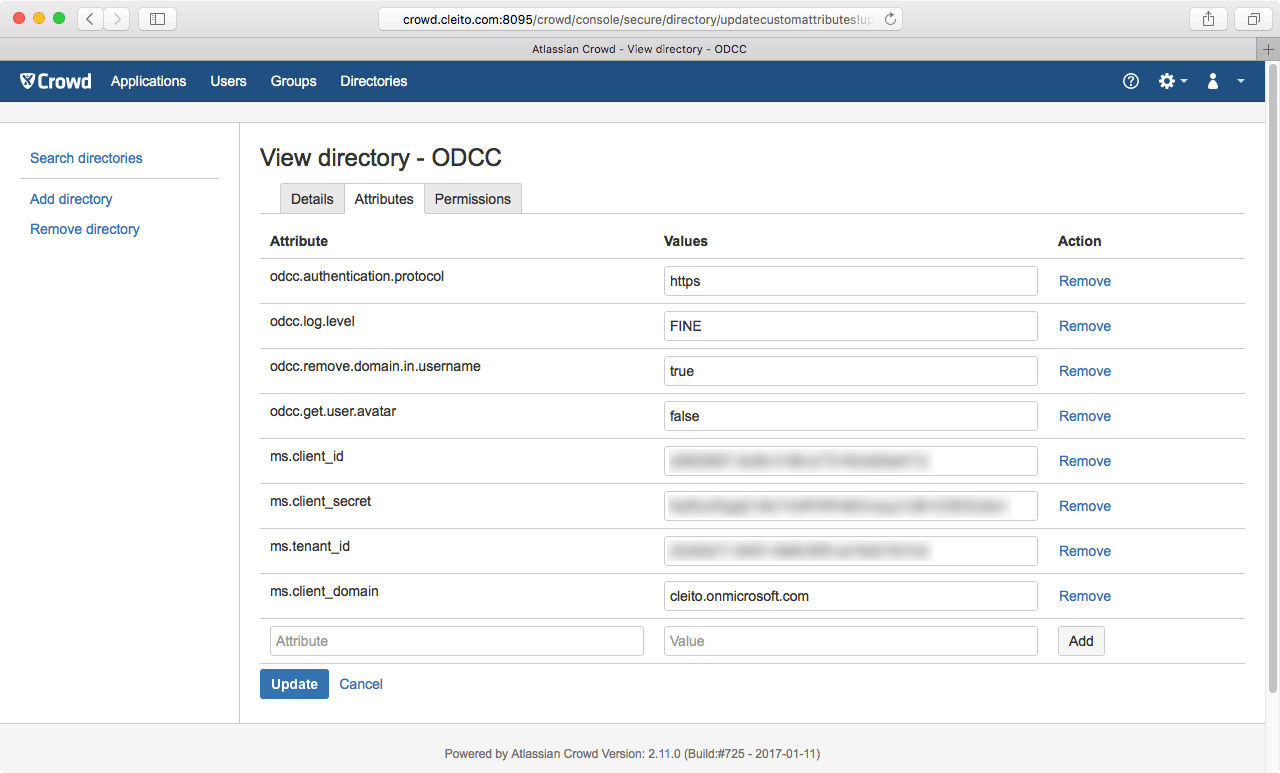Open the administration gear menu
This screenshot has width=1280, height=773.
click(1172, 82)
